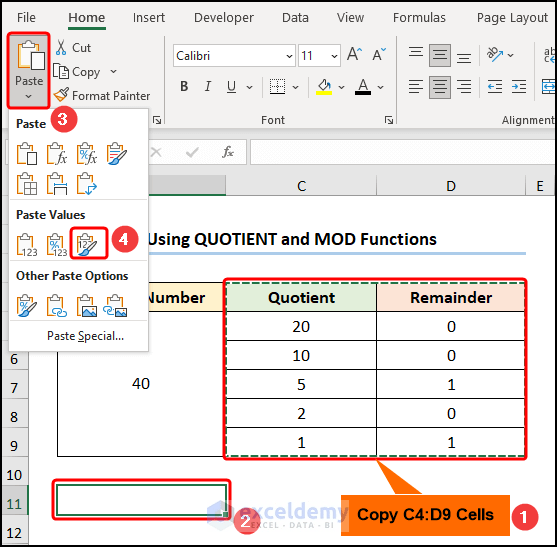Toggle Underline formatting

tap(232, 86)
